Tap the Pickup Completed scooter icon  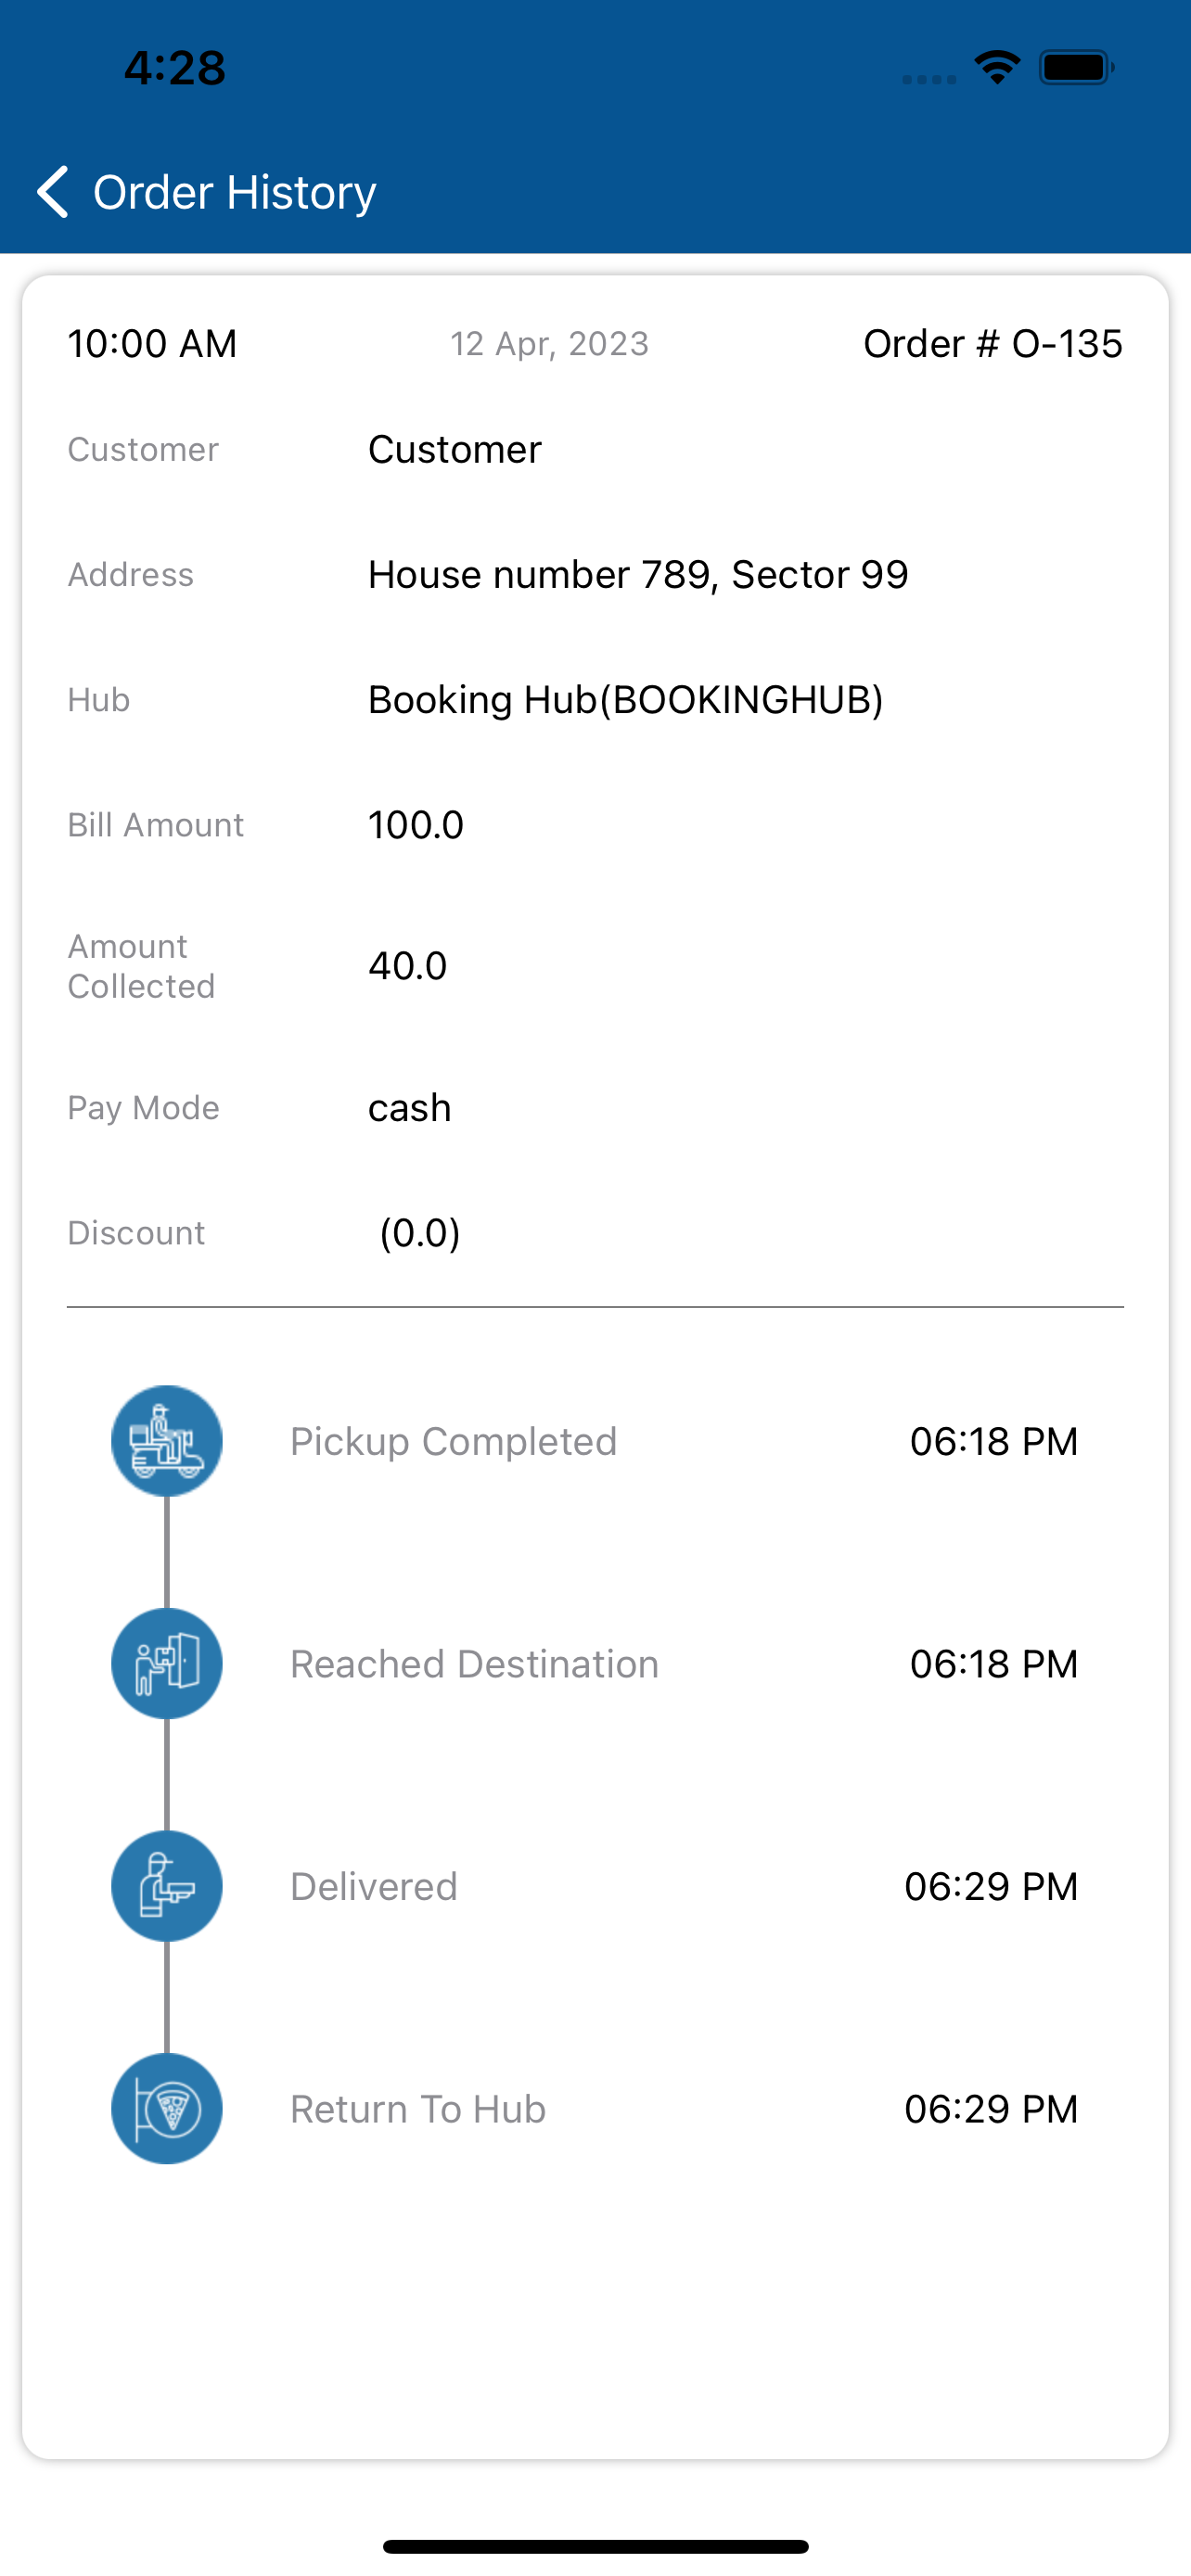coord(167,1441)
